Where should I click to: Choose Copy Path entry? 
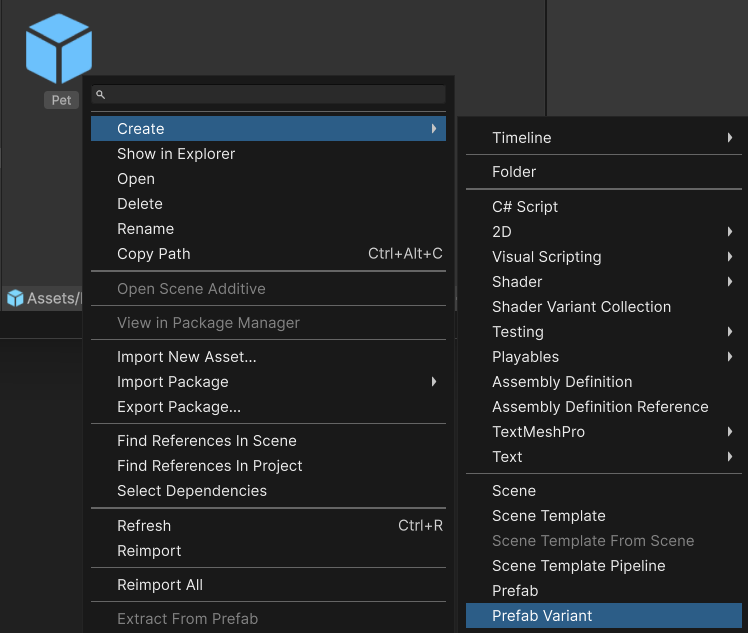(268, 254)
